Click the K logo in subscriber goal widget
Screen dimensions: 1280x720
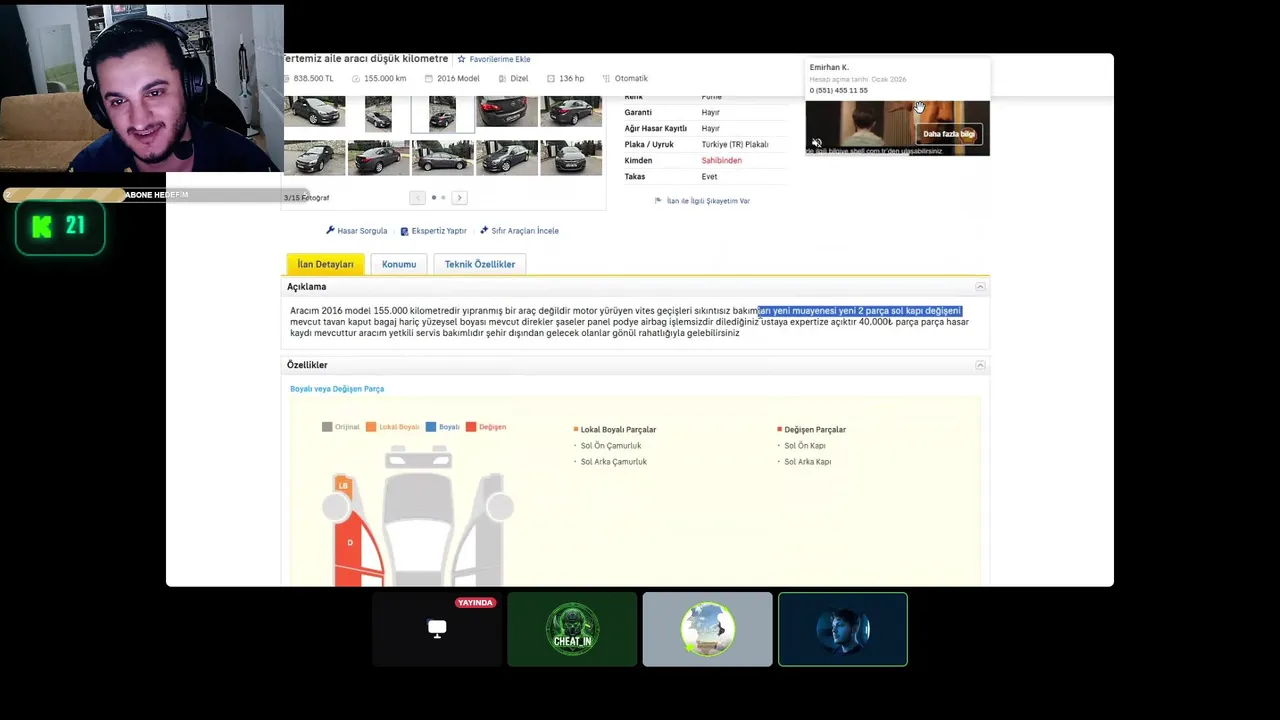[x=42, y=227]
